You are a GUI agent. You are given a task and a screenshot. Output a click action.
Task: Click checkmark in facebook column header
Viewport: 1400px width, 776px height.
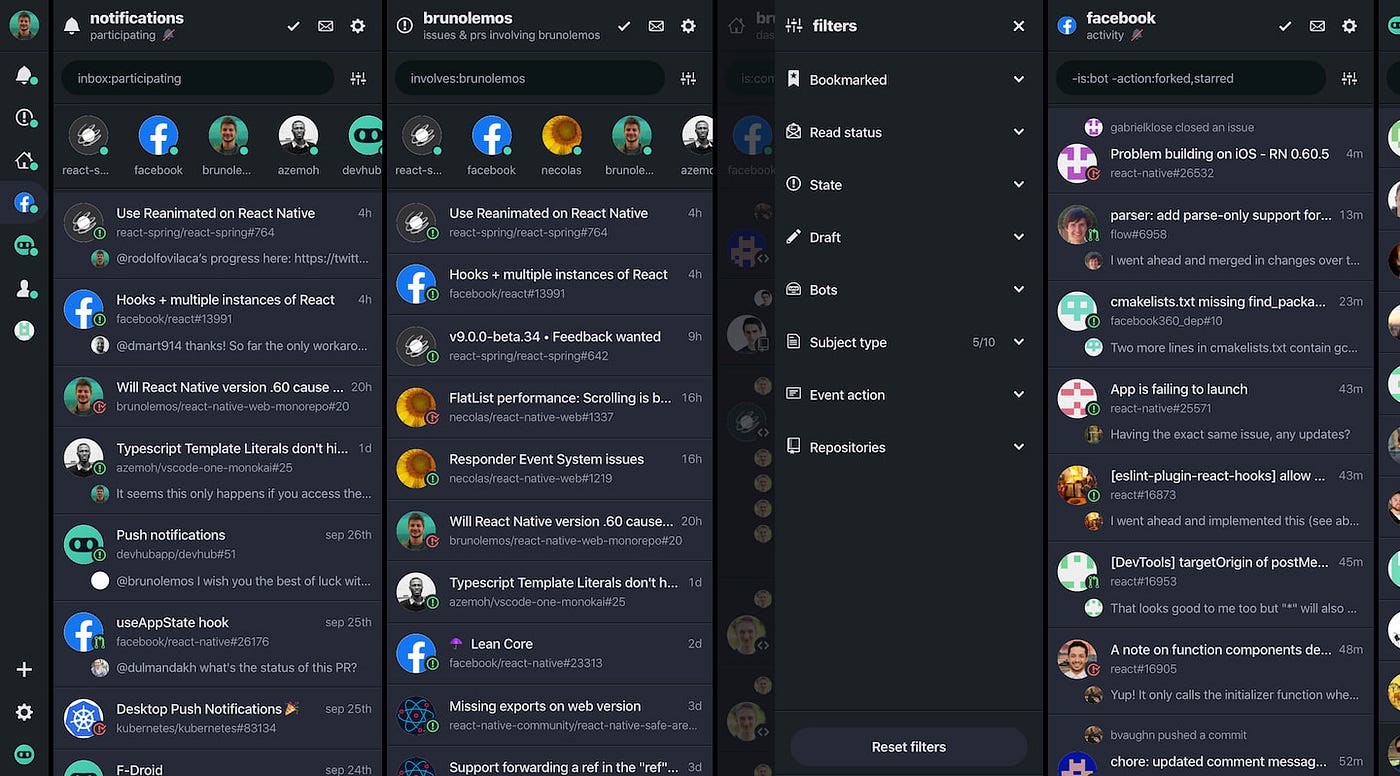coord(1285,26)
